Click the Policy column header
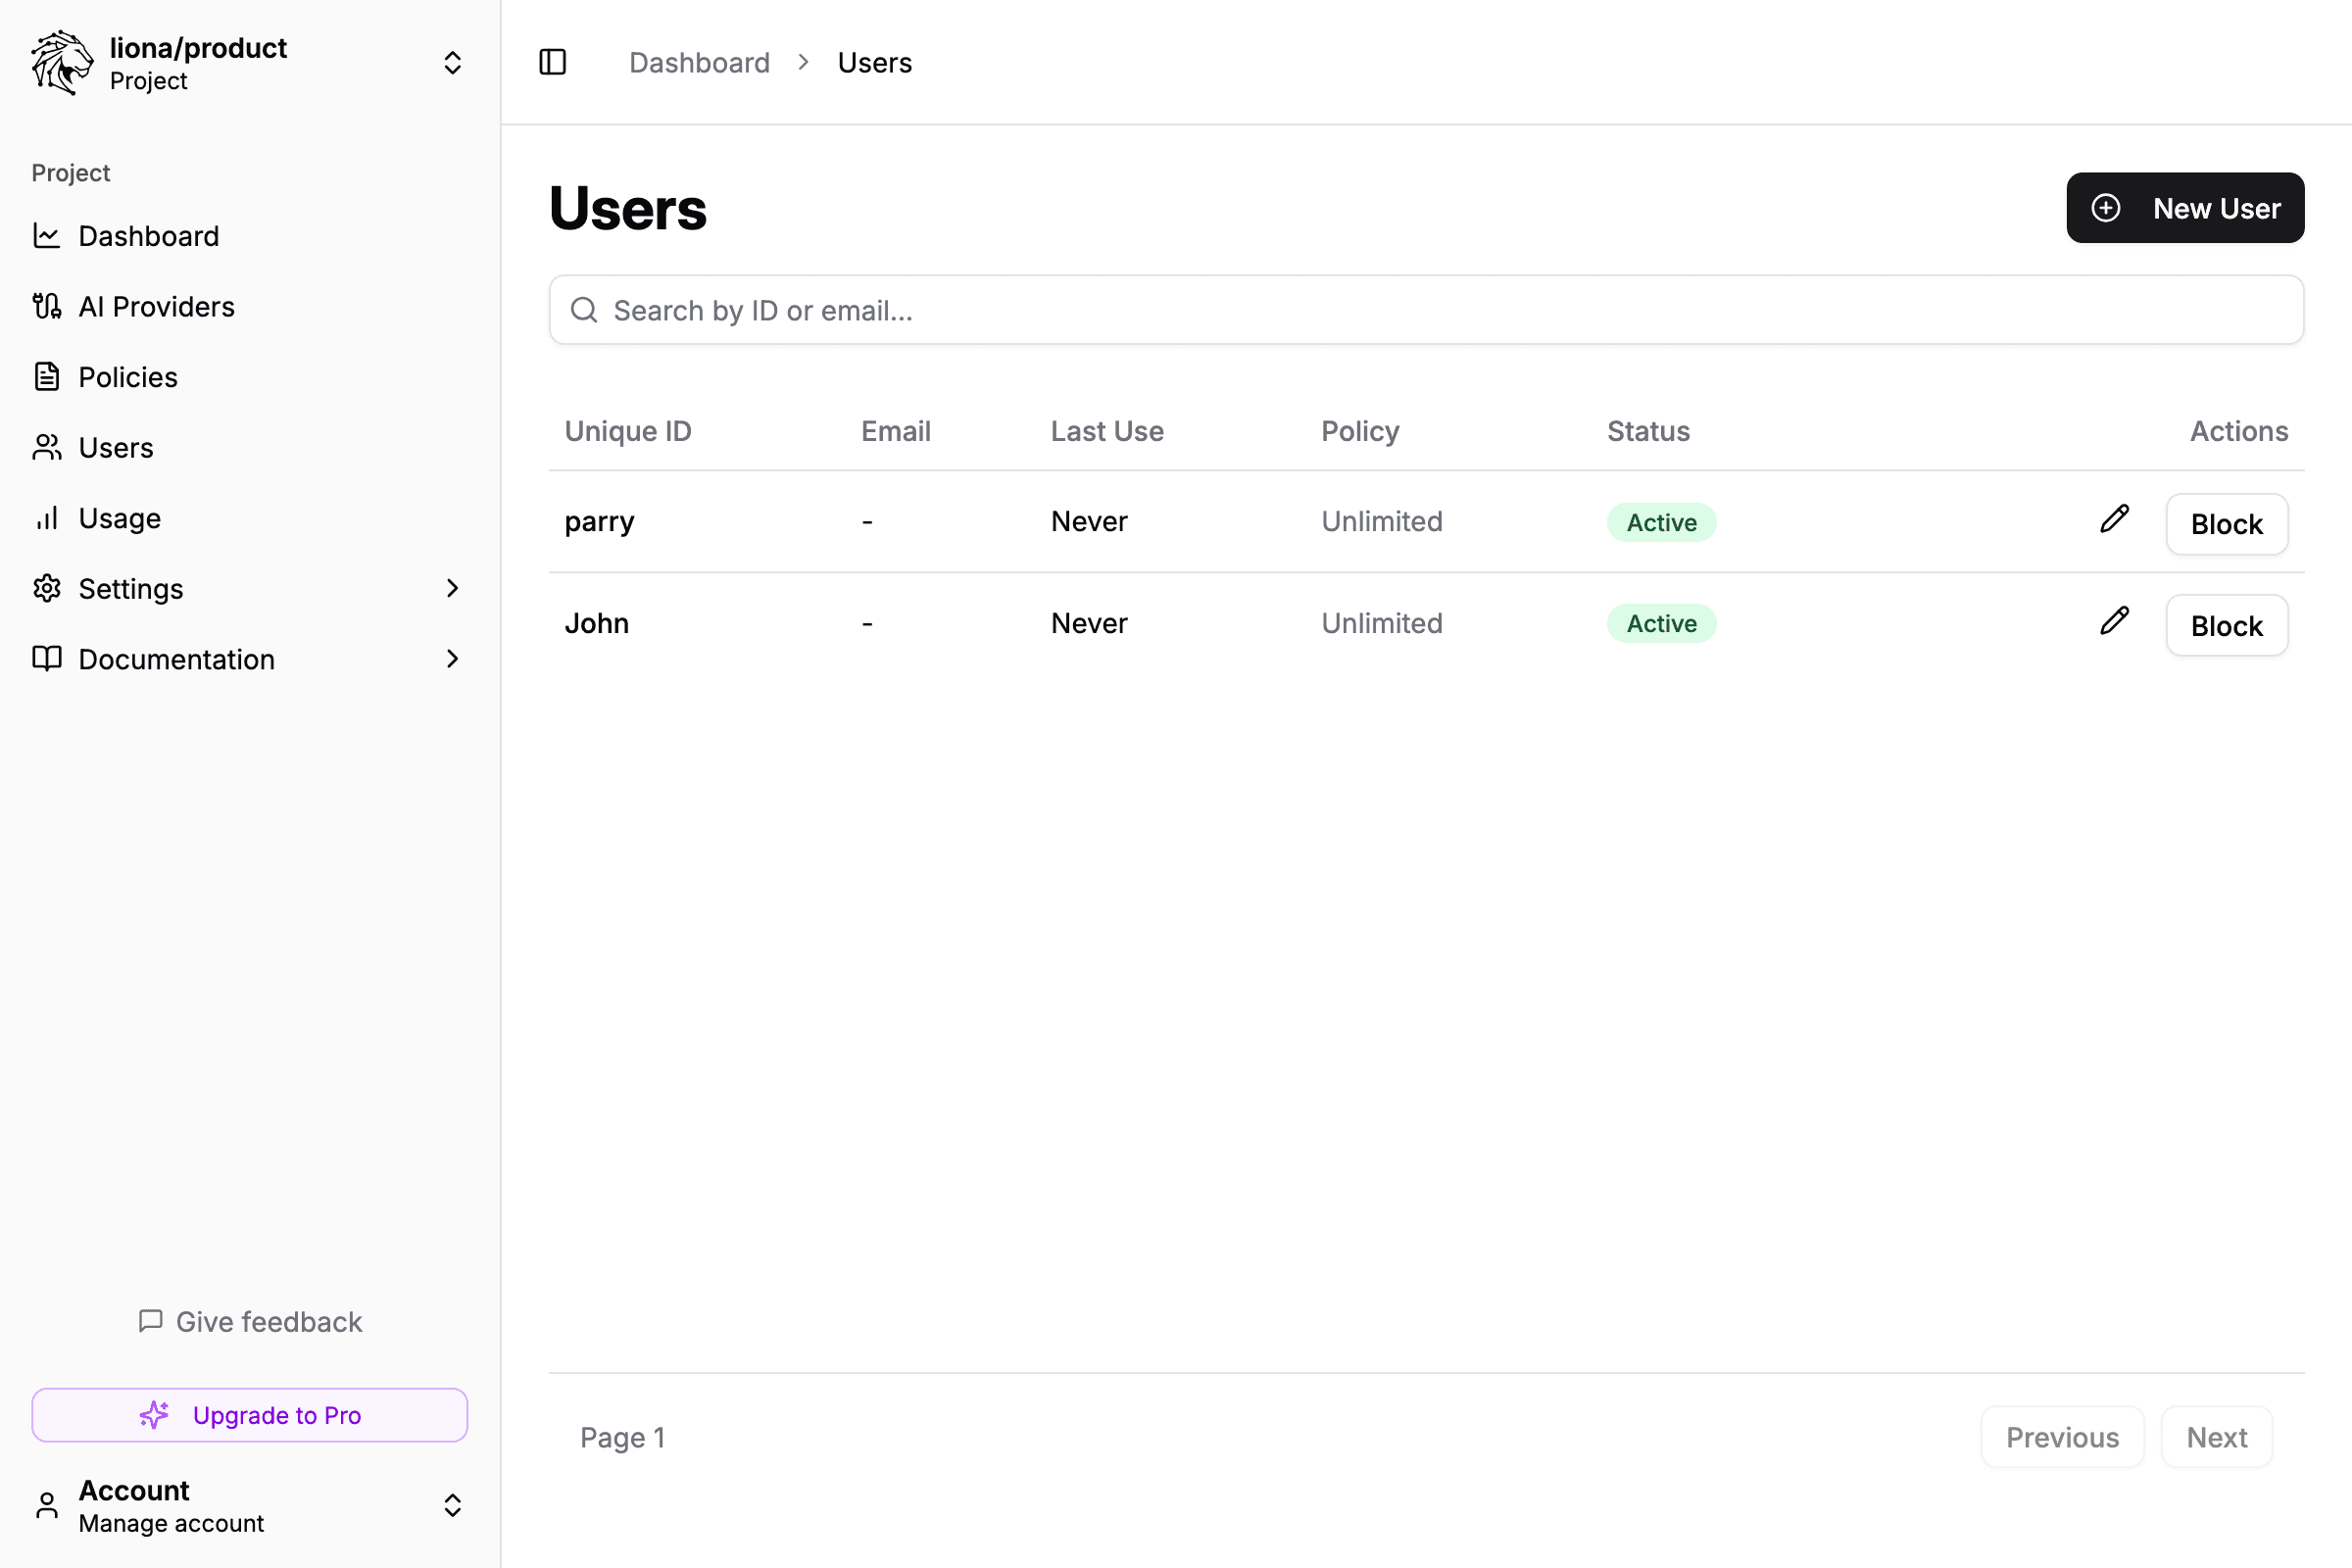Screen dimensions: 2352x1568 point(1360,431)
